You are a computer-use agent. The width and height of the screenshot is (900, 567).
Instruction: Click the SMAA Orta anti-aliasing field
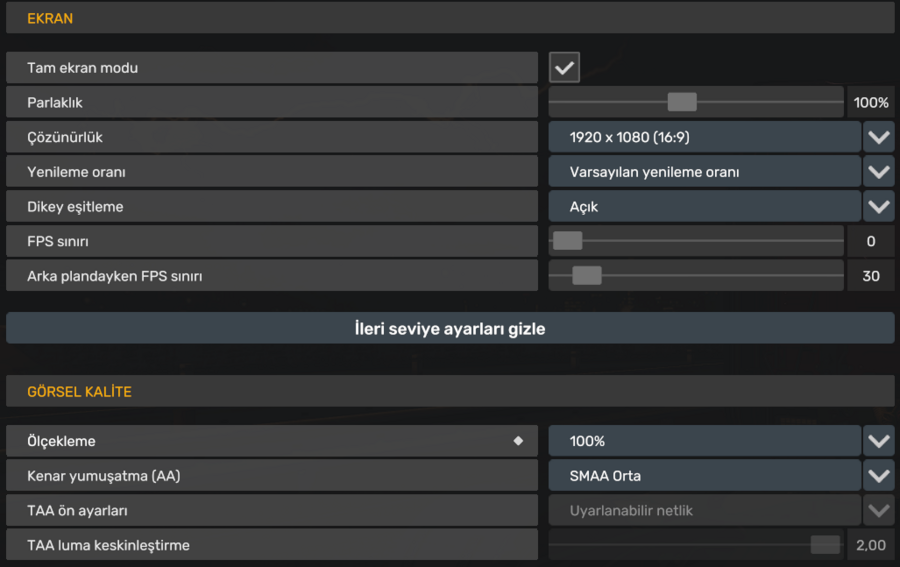click(x=704, y=476)
